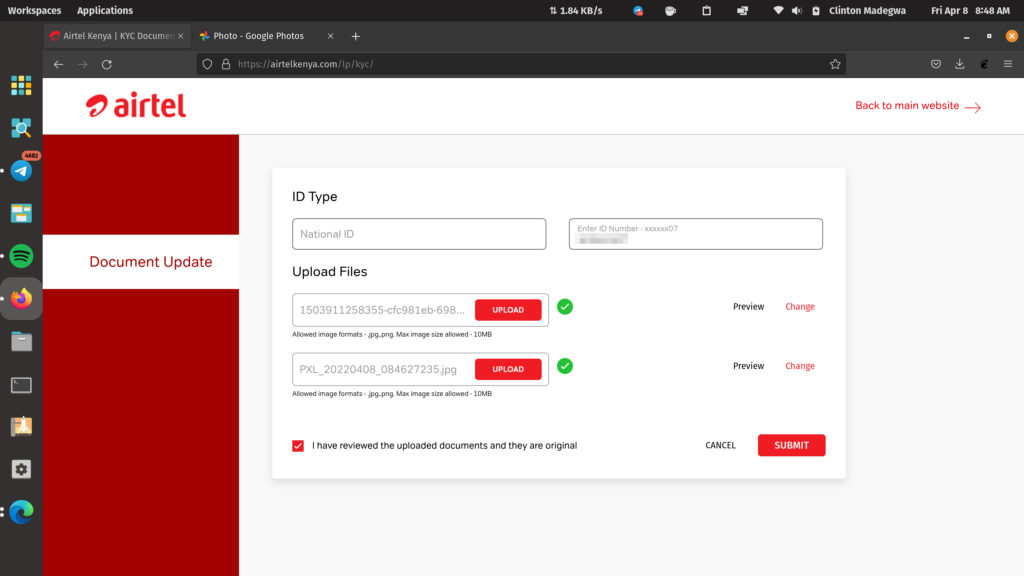Open the National ID type field
The width and height of the screenshot is (1024, 576).
pos(419,234)
